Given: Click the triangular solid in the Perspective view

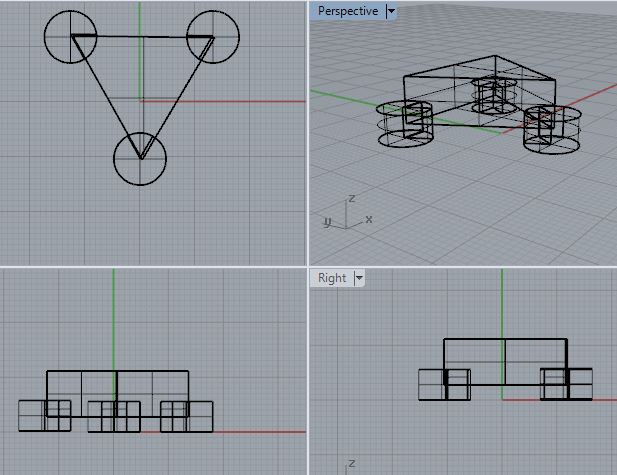Looking at the screenshot, I should pyautogui.click(x=480, y=92).
